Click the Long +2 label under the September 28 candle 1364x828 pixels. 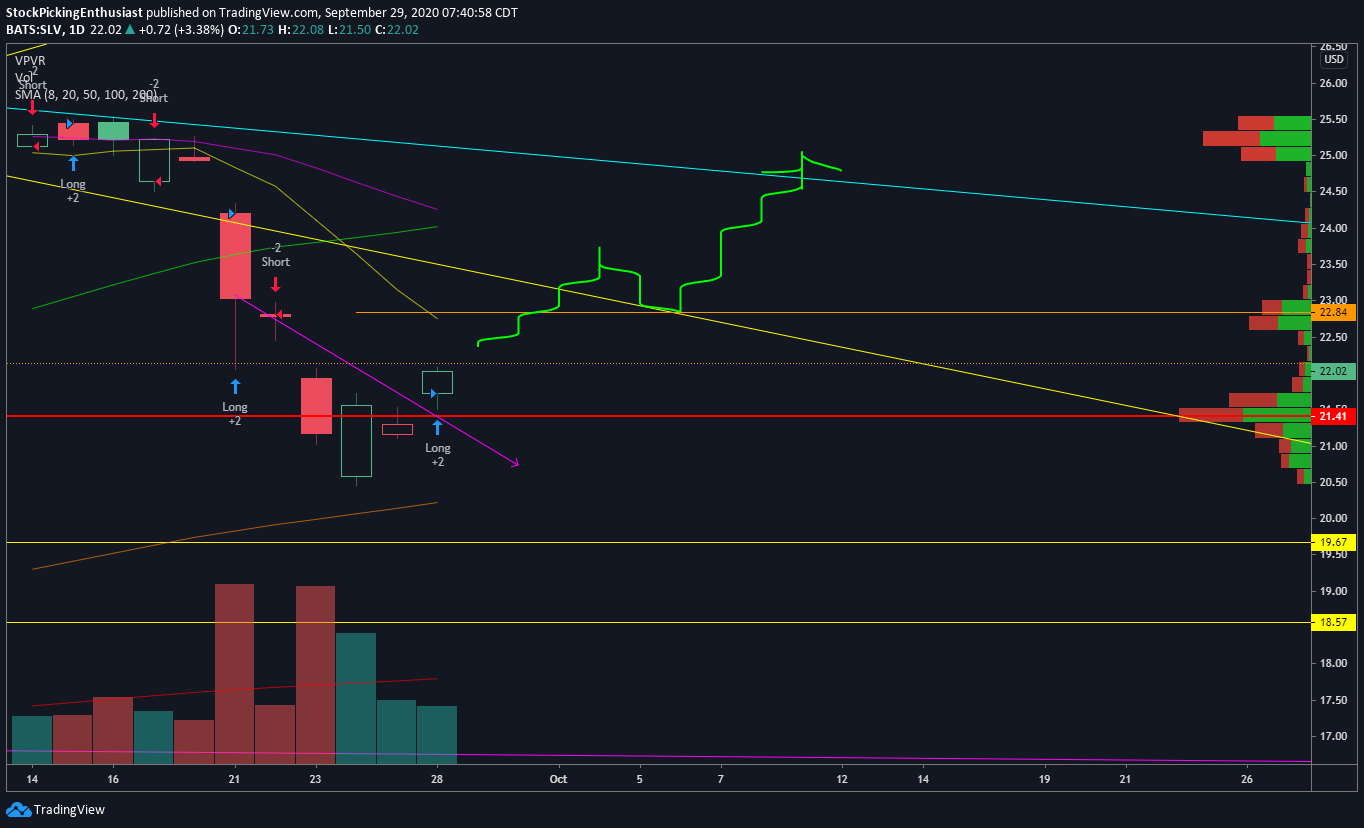pos(438,455)
